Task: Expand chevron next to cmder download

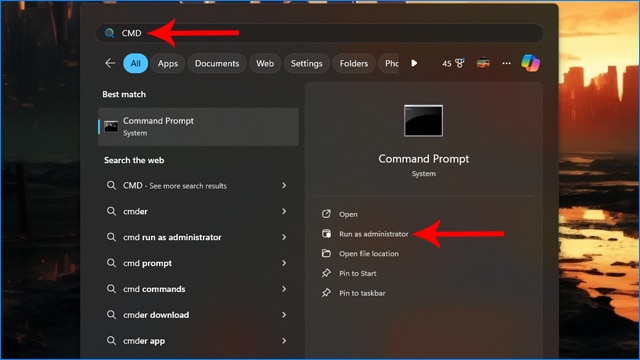Action: (x=284, y=315)
